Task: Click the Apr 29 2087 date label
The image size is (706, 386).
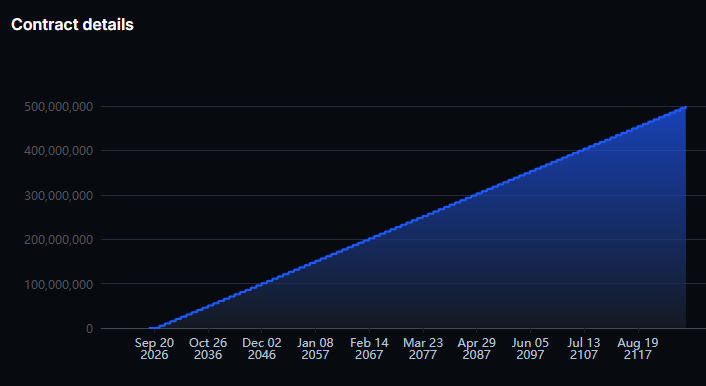Action: [x=476, y=349]
